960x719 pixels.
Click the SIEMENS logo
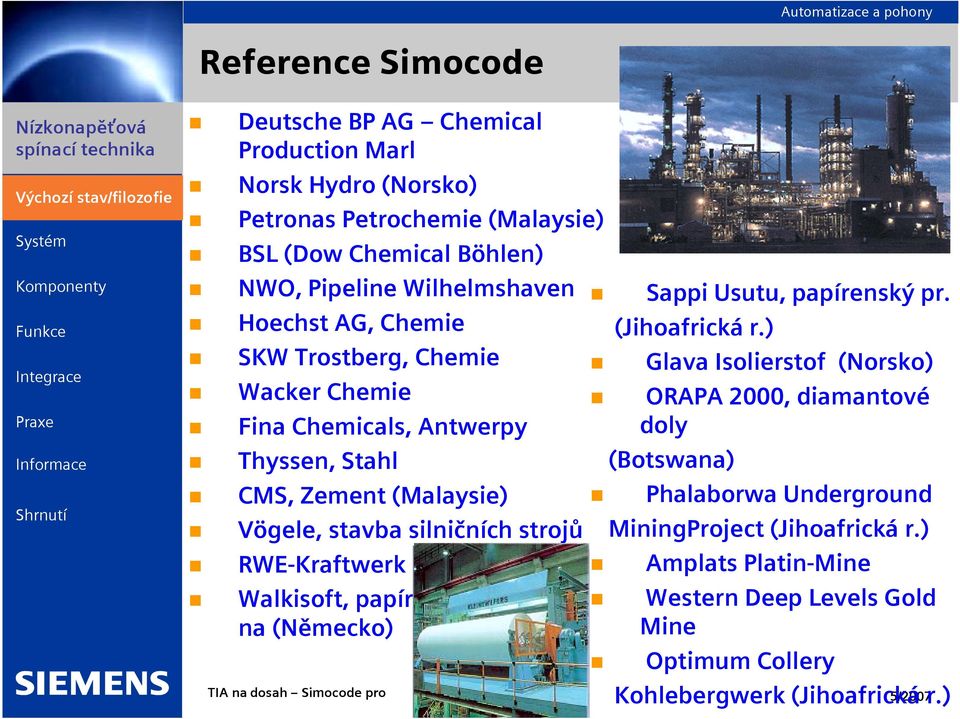92,683
